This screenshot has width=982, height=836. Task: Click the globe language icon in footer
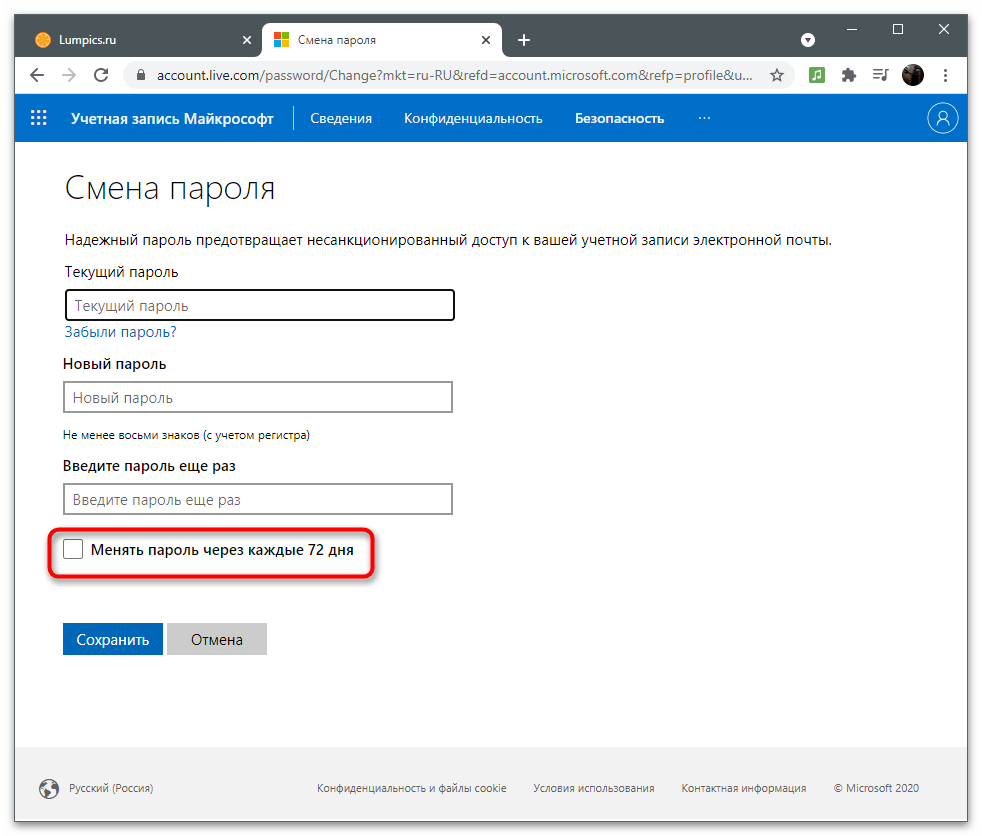click(49, 788)
